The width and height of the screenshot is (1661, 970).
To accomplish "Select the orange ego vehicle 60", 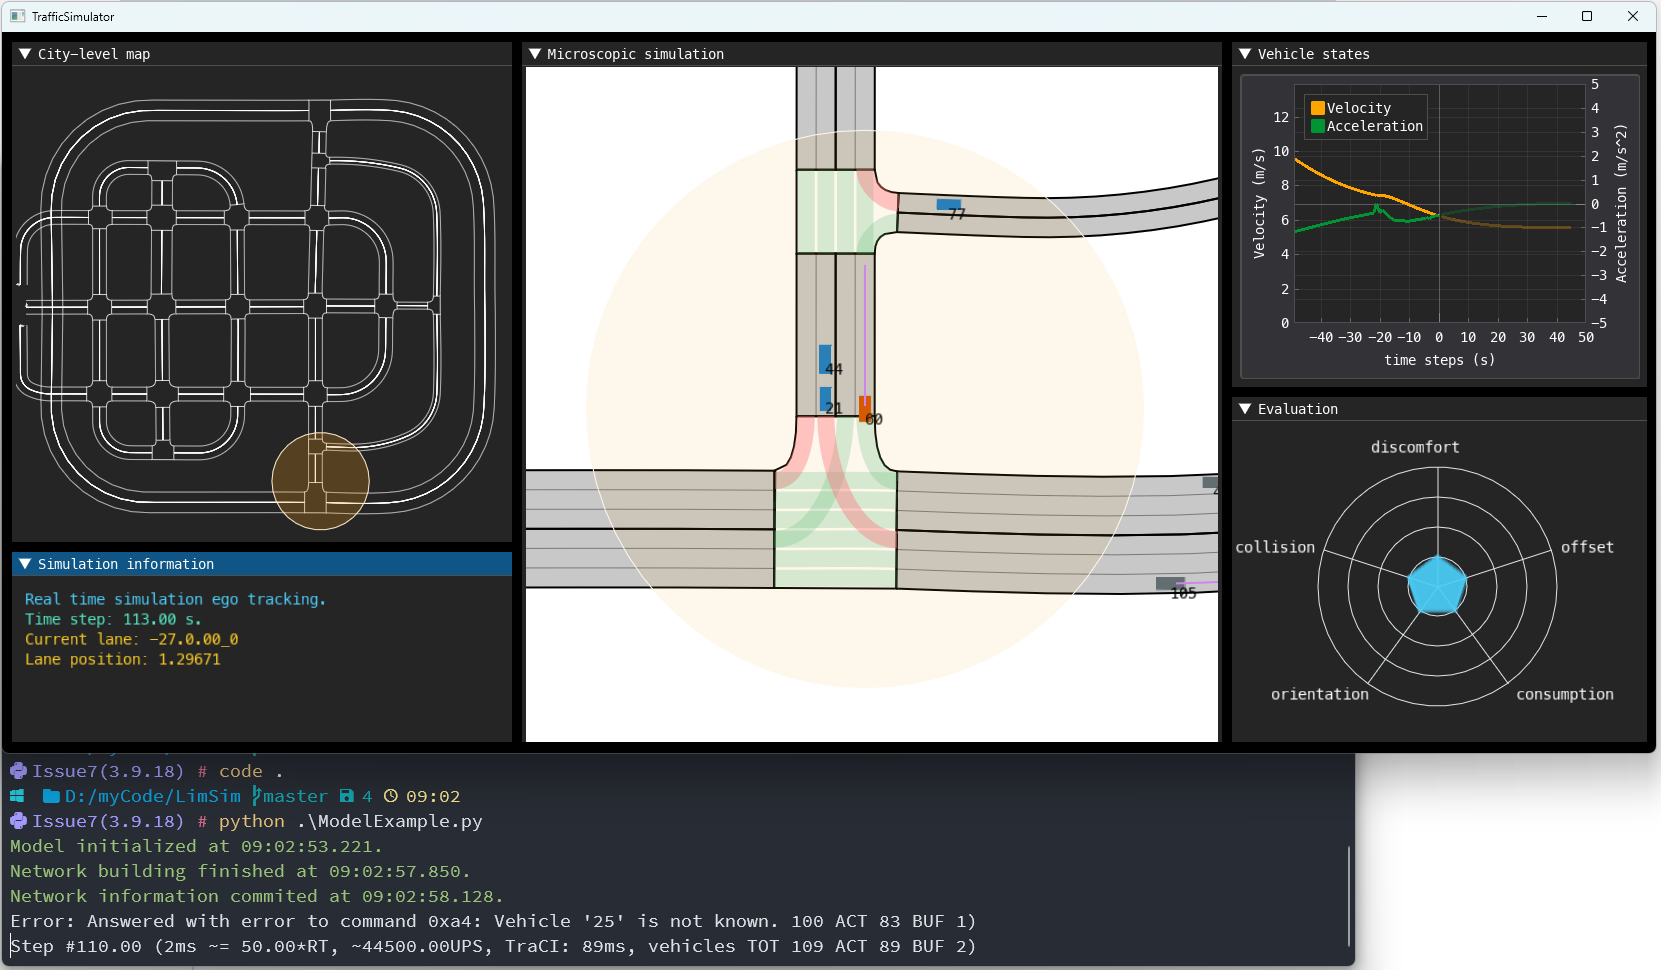I will pos(864,408).
